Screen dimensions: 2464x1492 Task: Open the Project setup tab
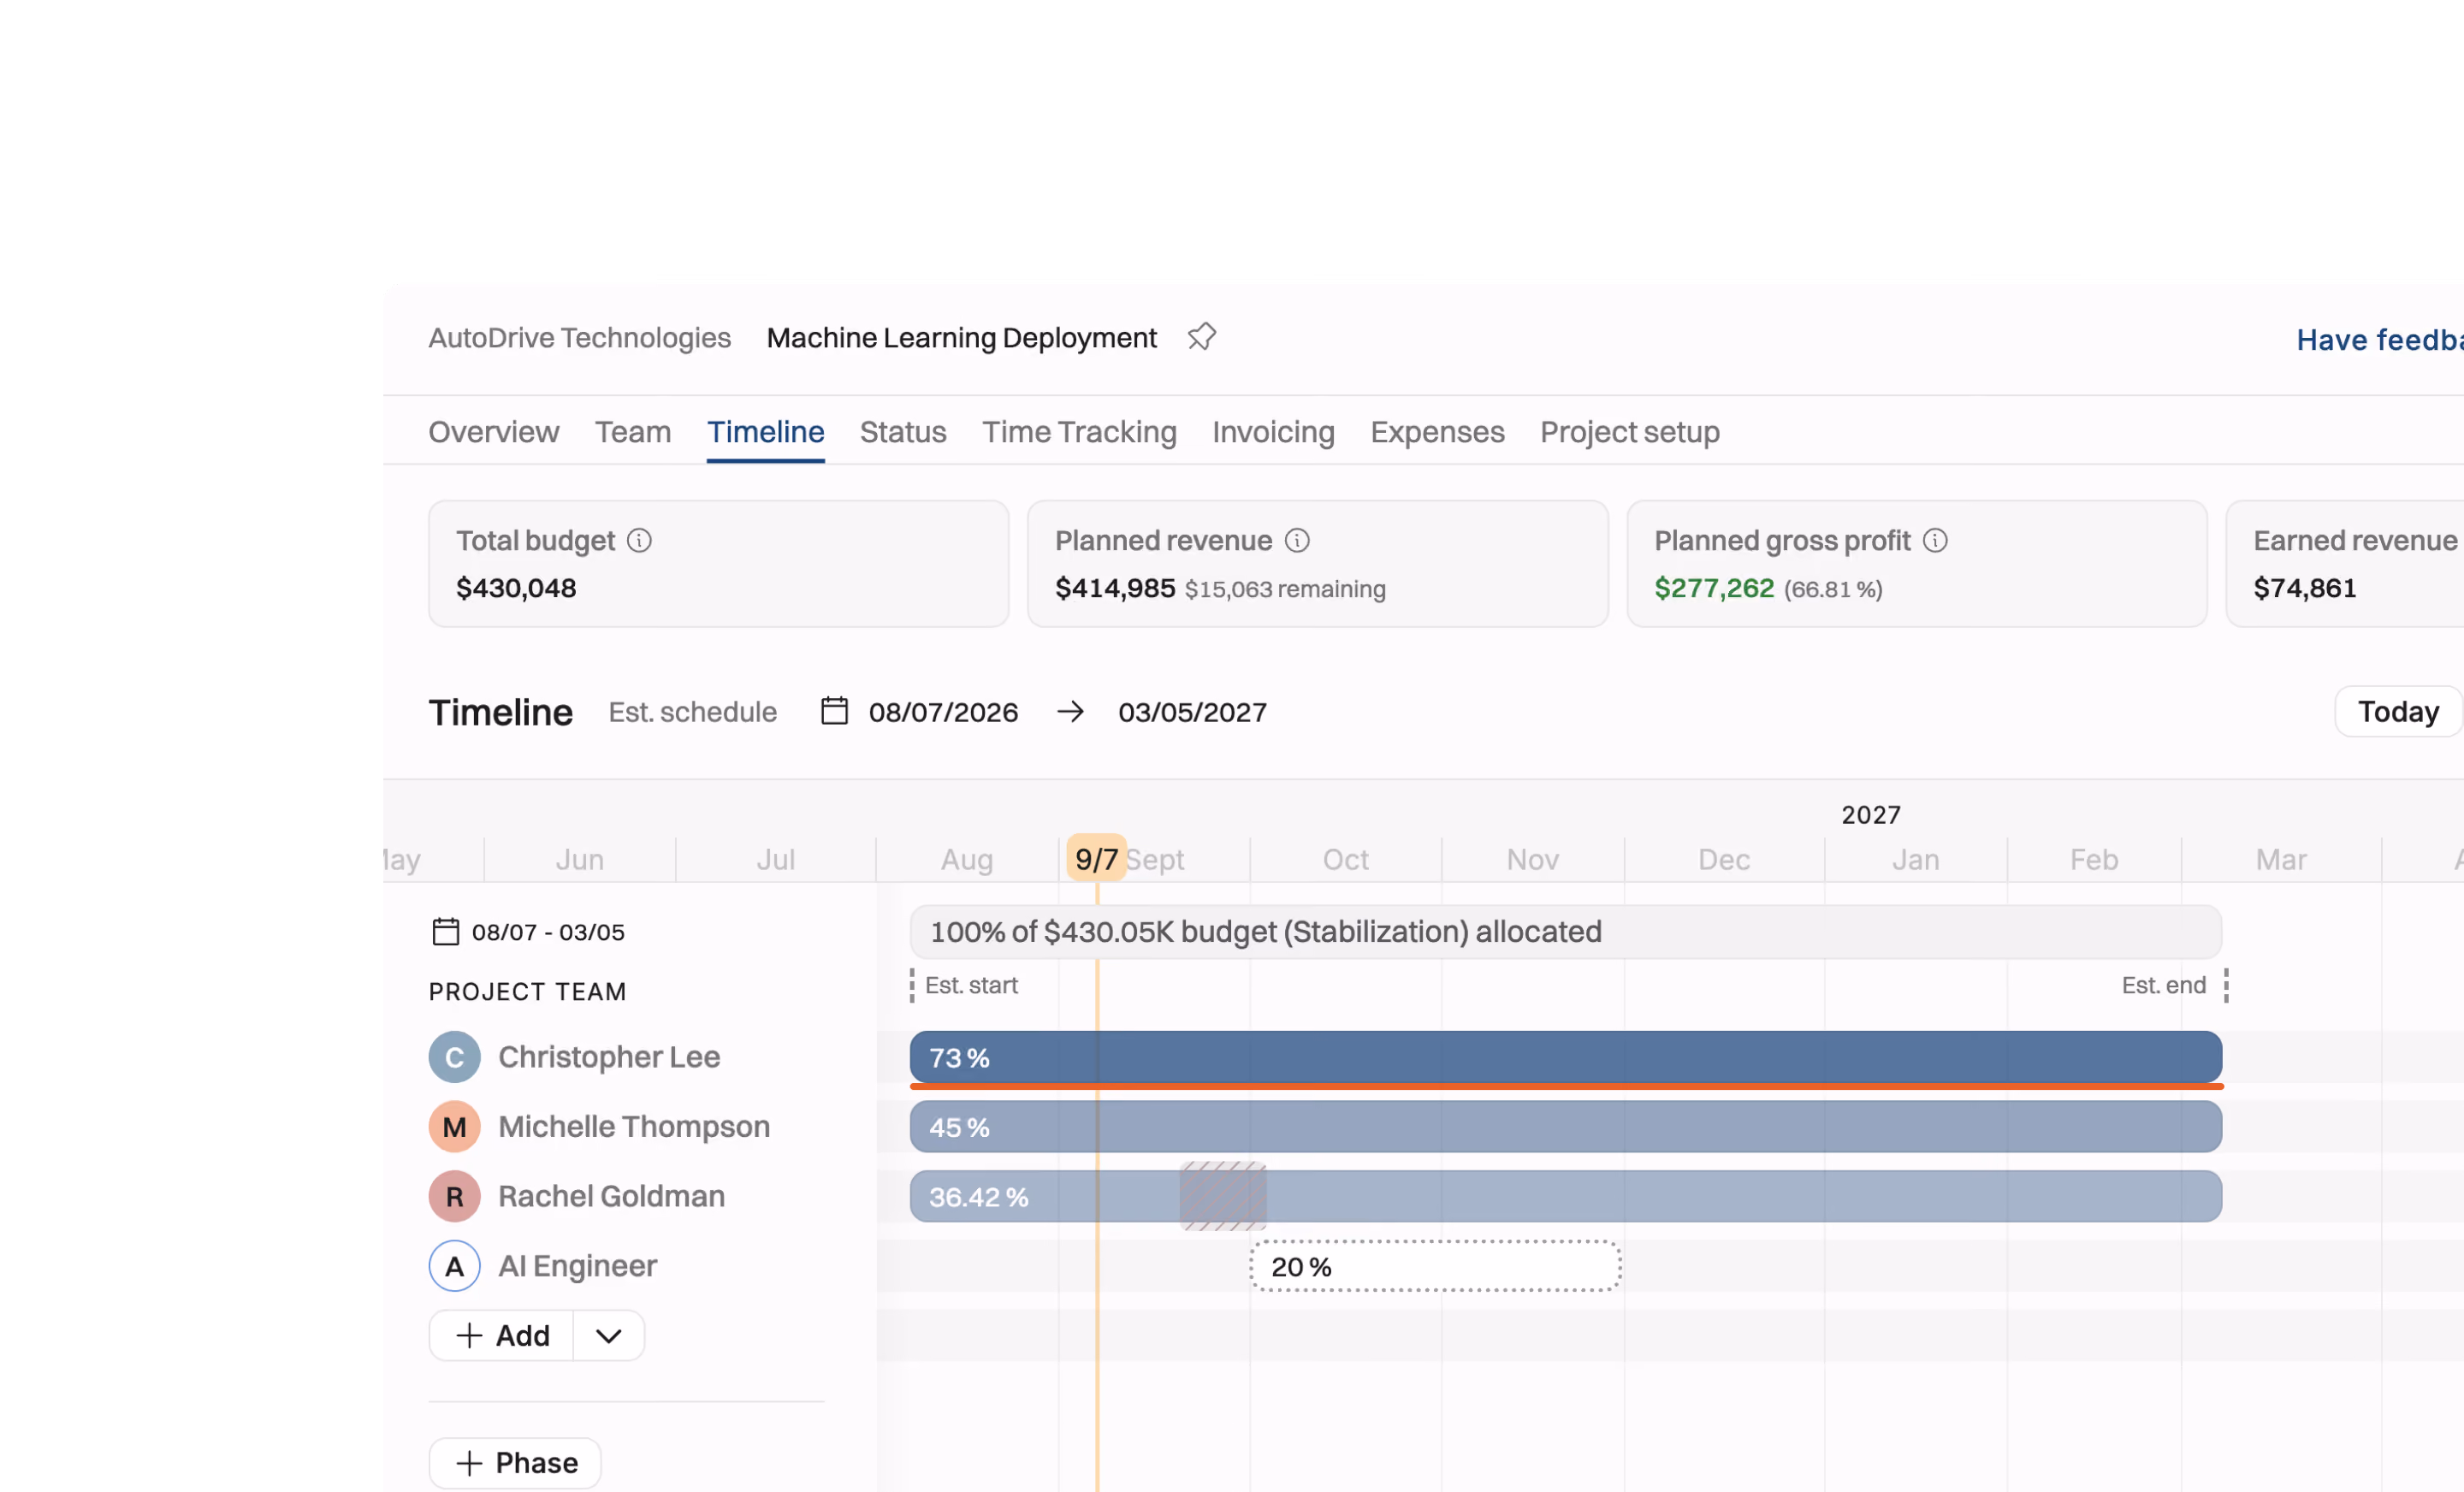1630,432
